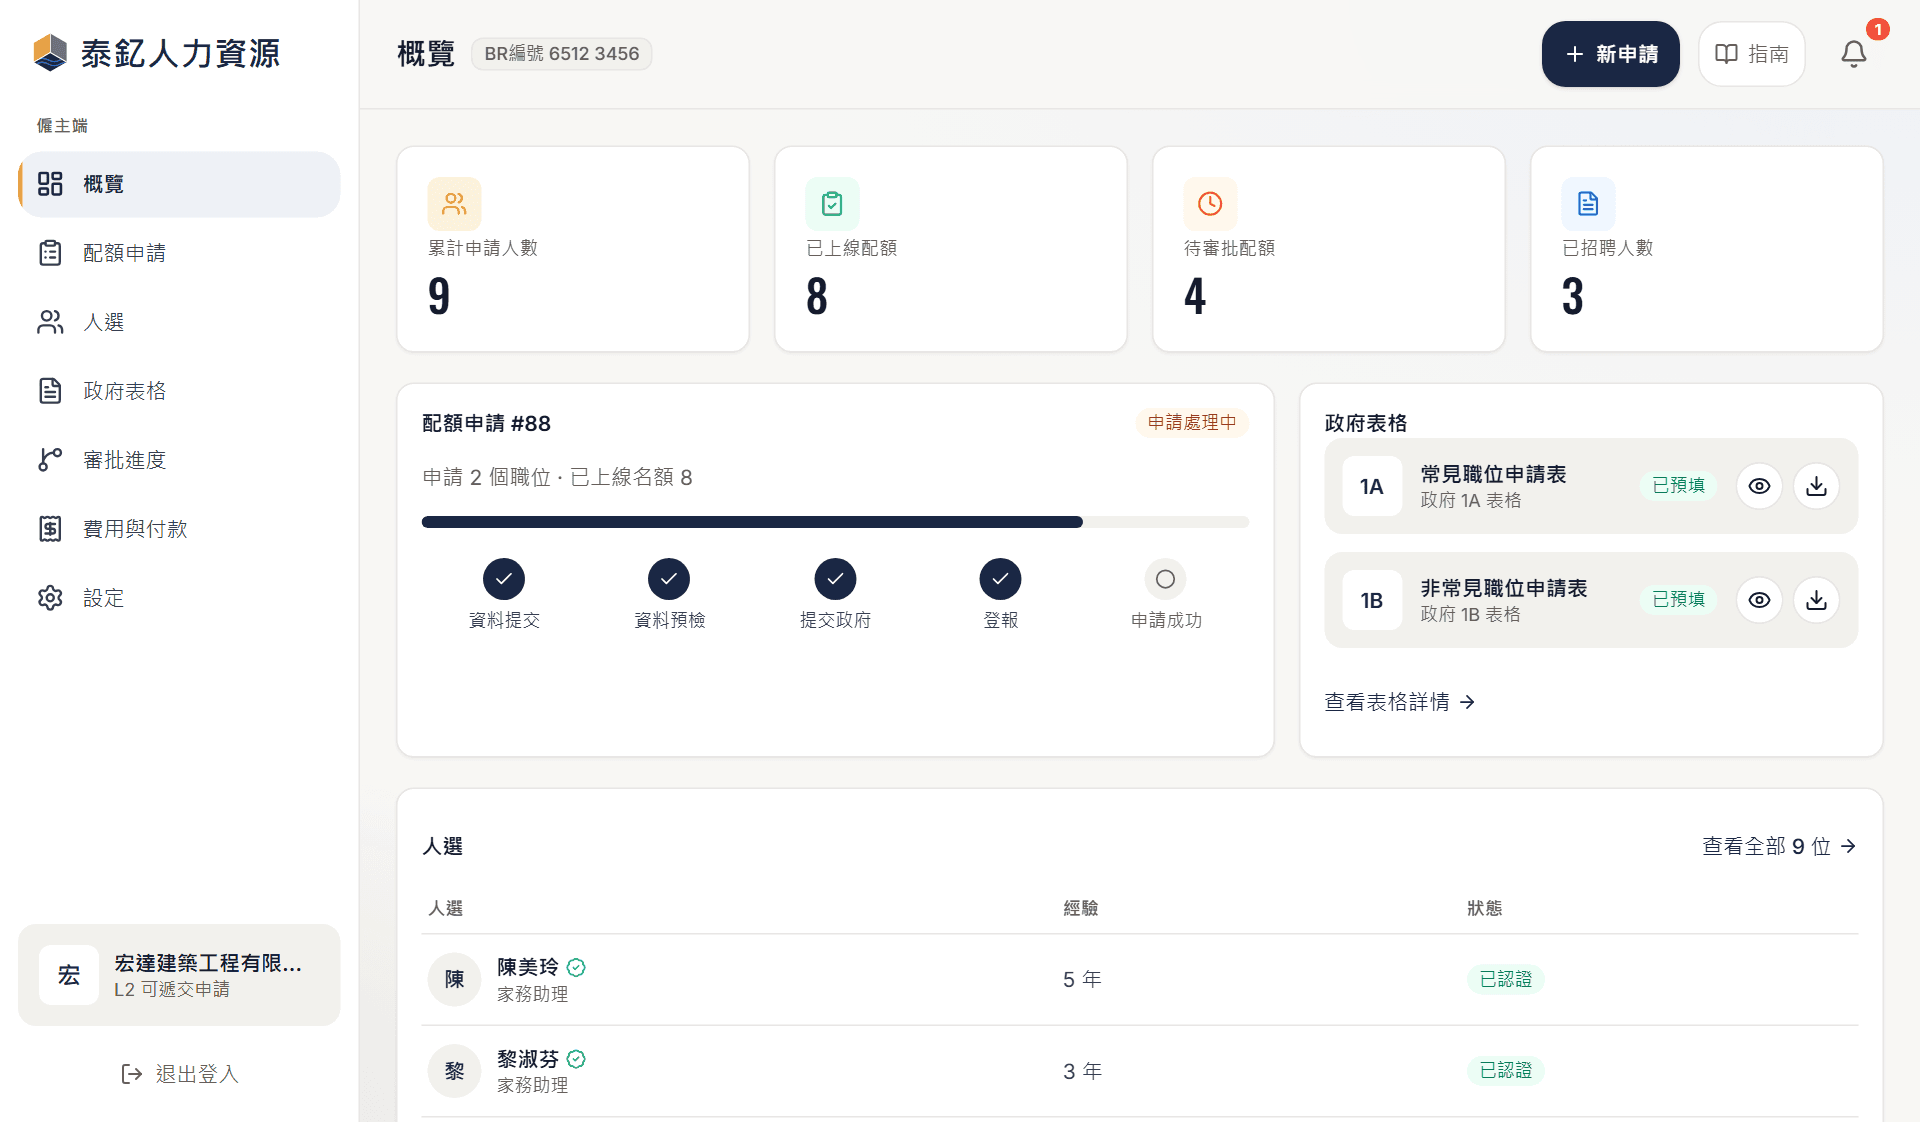The width and height of the screenshot is (1920, 1122).
Task: Click the 提交政府 completed step icon
Action: pyautogui.click(x=835, y=579)
